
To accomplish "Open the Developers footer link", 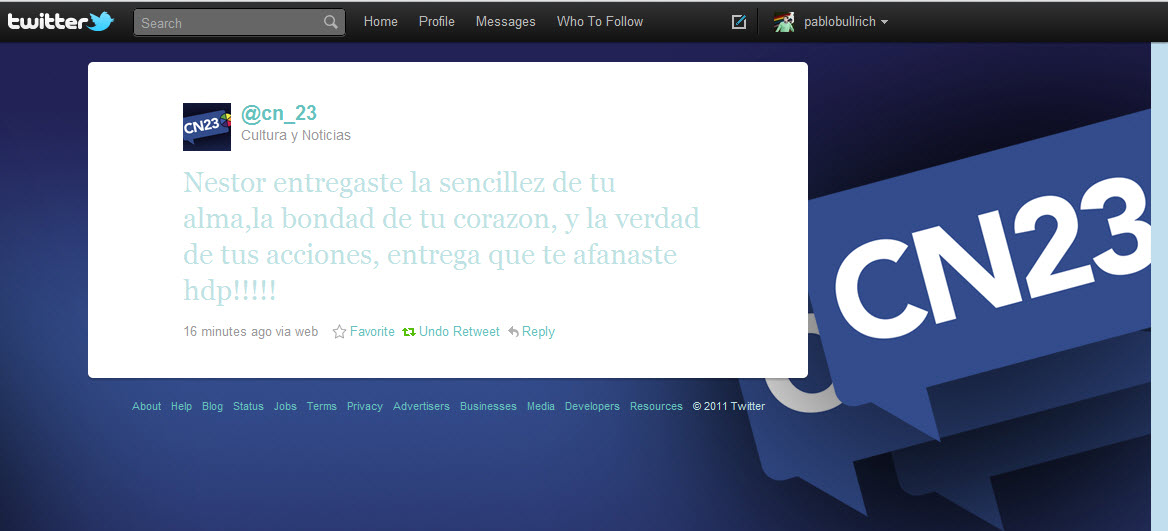I will click(592, 407).
